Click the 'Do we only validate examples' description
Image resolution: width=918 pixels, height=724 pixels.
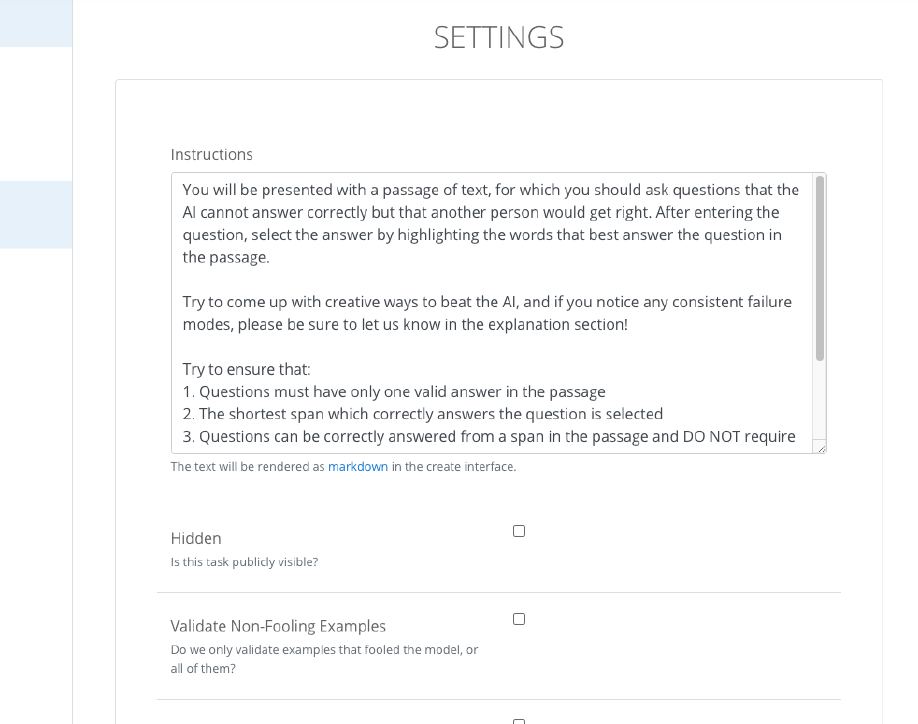[x=324, y=659]
